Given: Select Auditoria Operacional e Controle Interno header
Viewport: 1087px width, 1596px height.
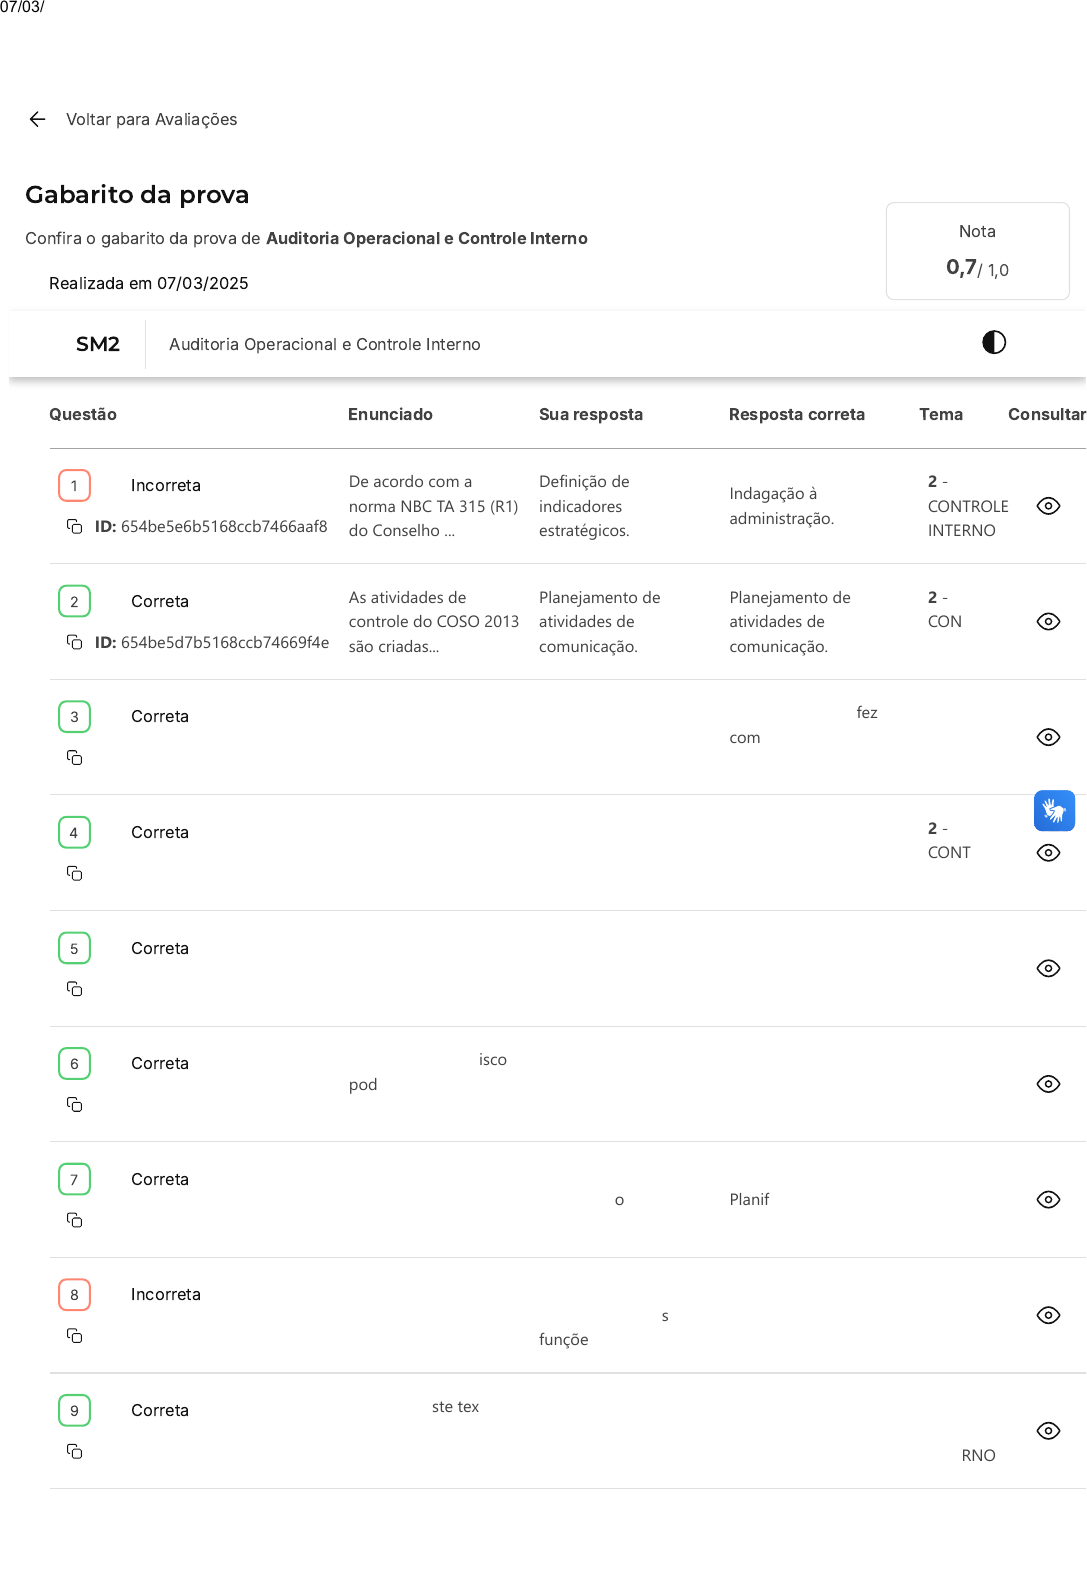Looking at the screenshot, I should [x=324, y=345].
